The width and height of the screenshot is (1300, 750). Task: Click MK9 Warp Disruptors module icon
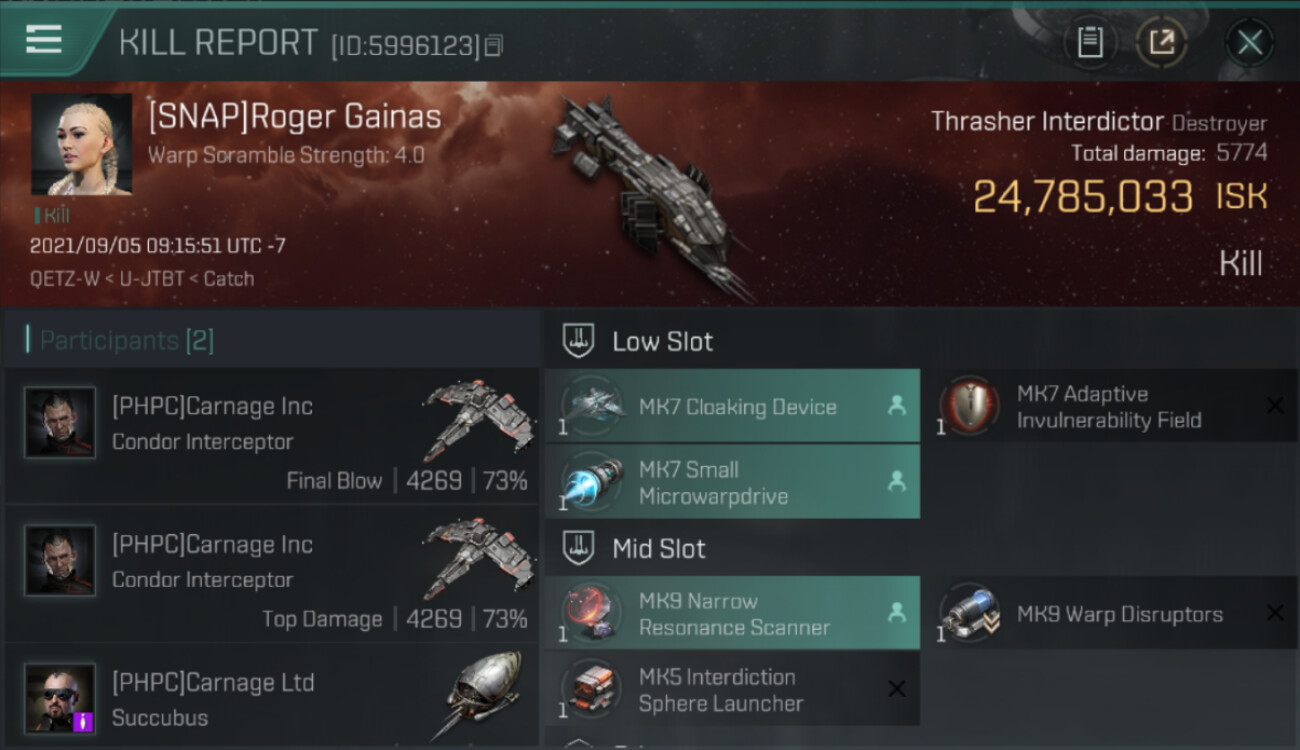969,613
